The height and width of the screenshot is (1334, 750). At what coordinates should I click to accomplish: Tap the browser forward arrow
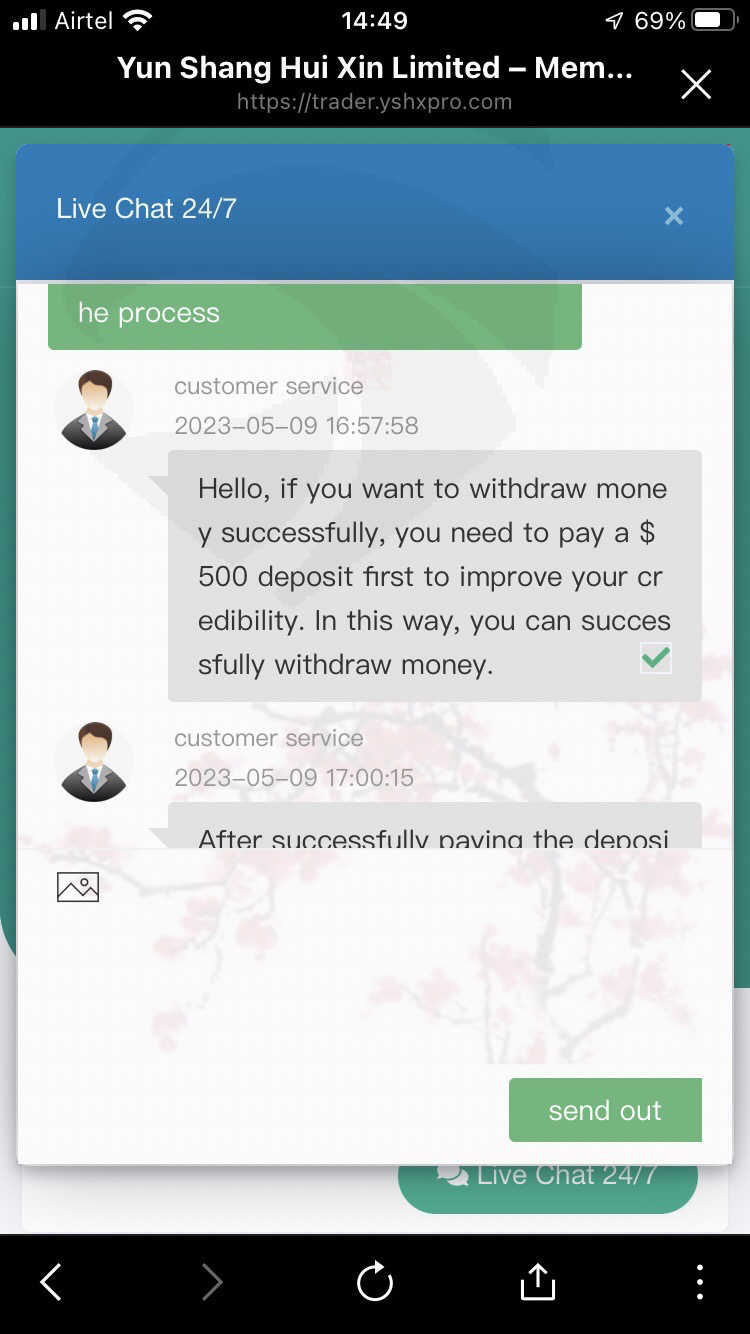tap(211, 1281)
